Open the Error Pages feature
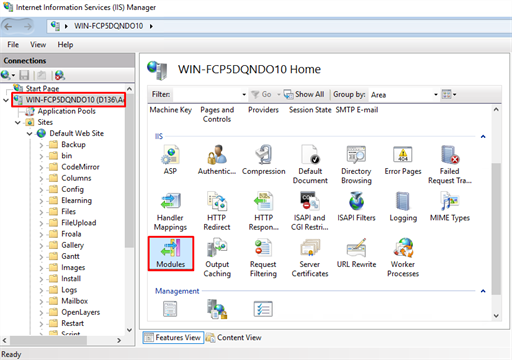The height and width of the screenshot is (360, 512). coord(403,160)
